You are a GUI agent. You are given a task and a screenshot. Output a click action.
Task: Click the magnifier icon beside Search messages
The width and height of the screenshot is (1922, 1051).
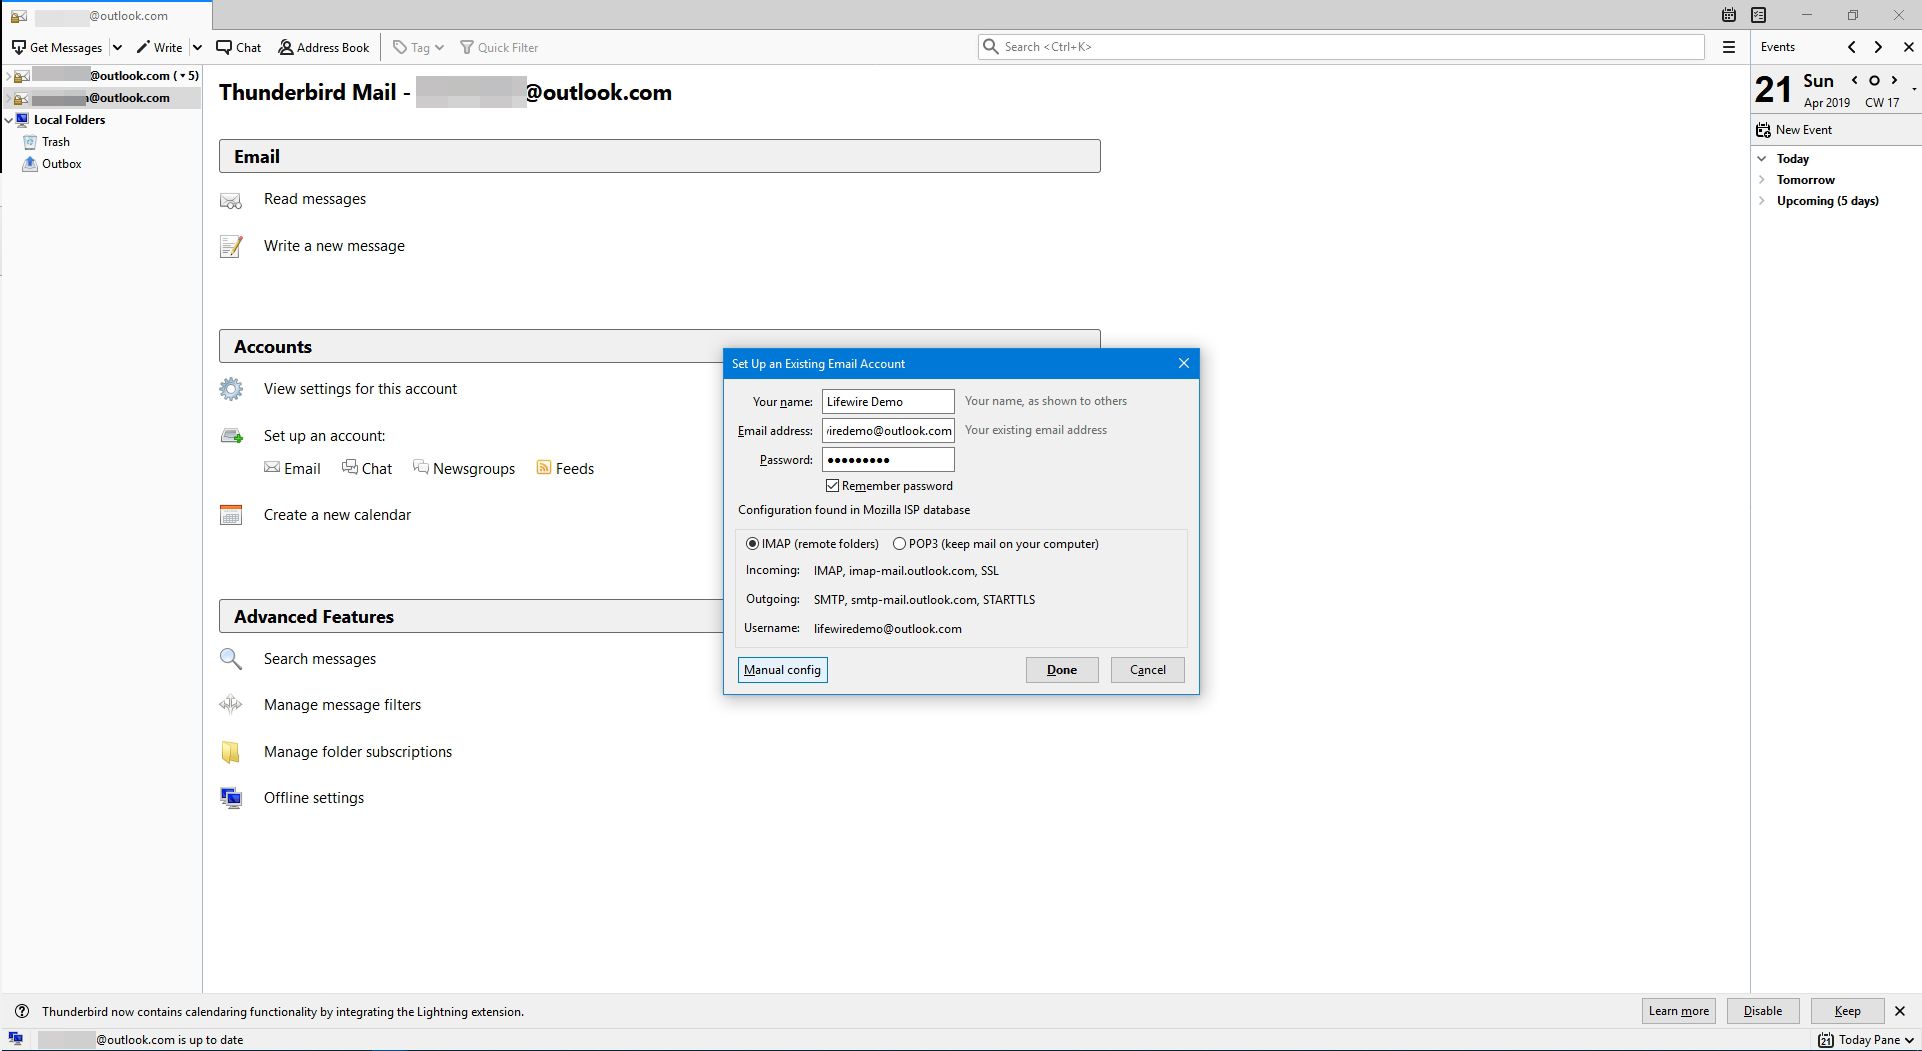[x=231, y=659]
